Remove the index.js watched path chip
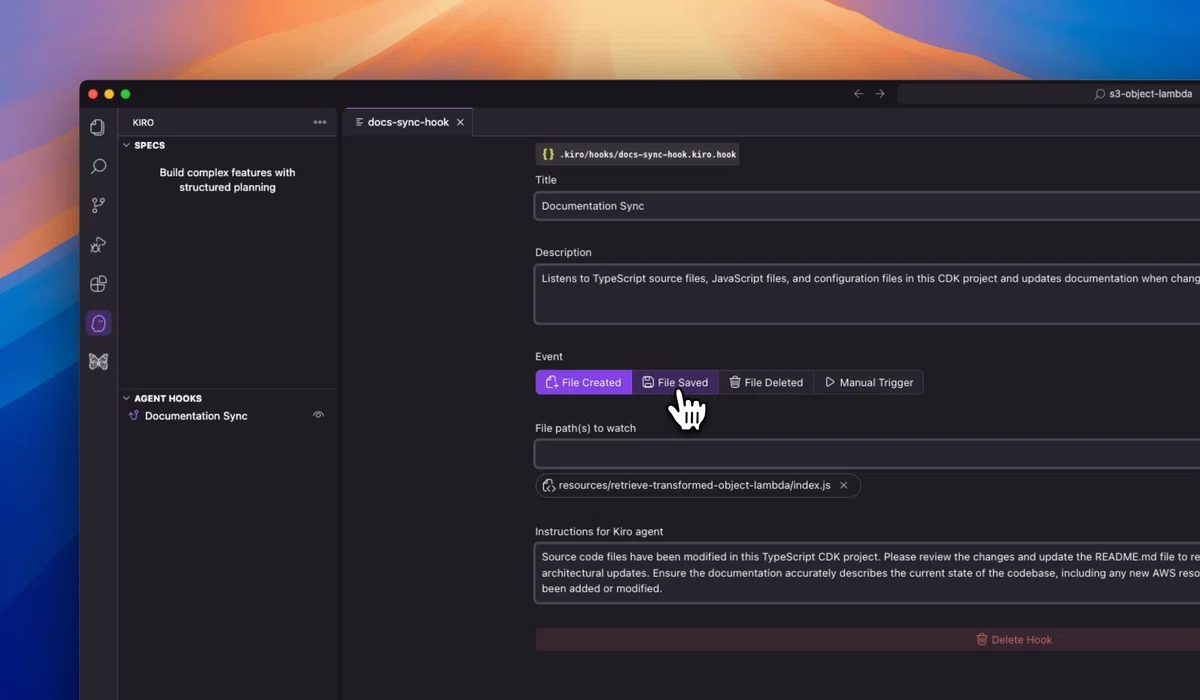1200x700 pixels. 843,485
